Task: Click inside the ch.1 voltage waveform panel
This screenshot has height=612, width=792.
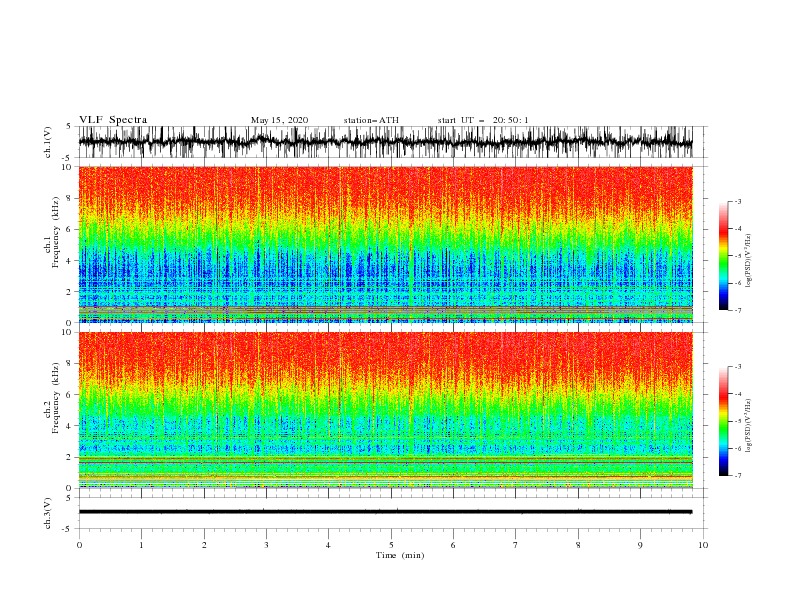Action: (385, 142)
